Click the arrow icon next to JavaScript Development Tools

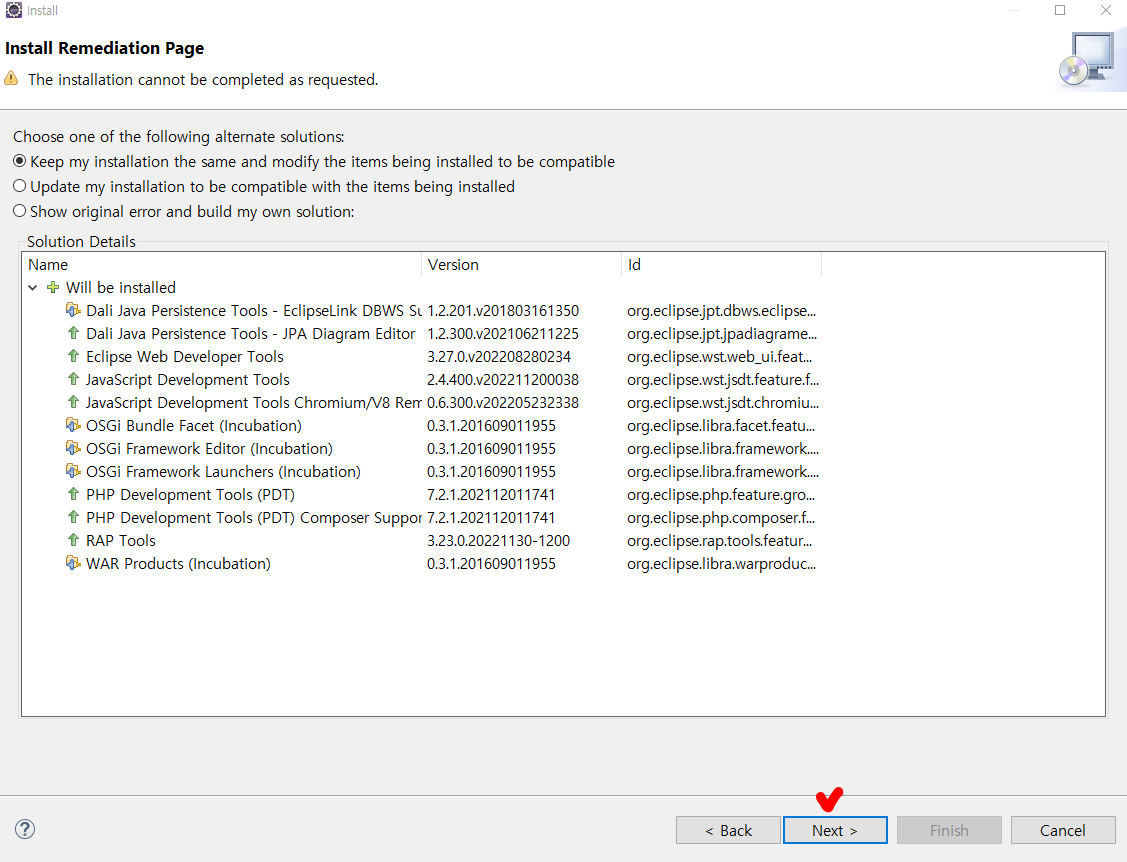(73, 379)
